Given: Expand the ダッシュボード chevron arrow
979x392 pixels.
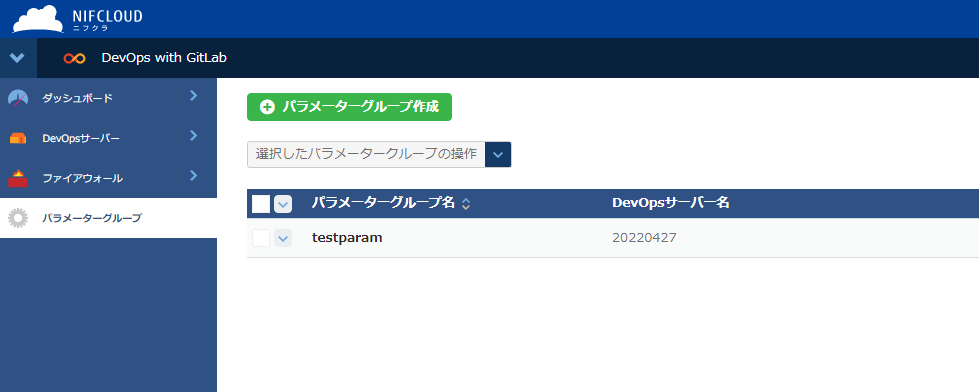Looking at the screenshot, I should click(x=194, y=96).
